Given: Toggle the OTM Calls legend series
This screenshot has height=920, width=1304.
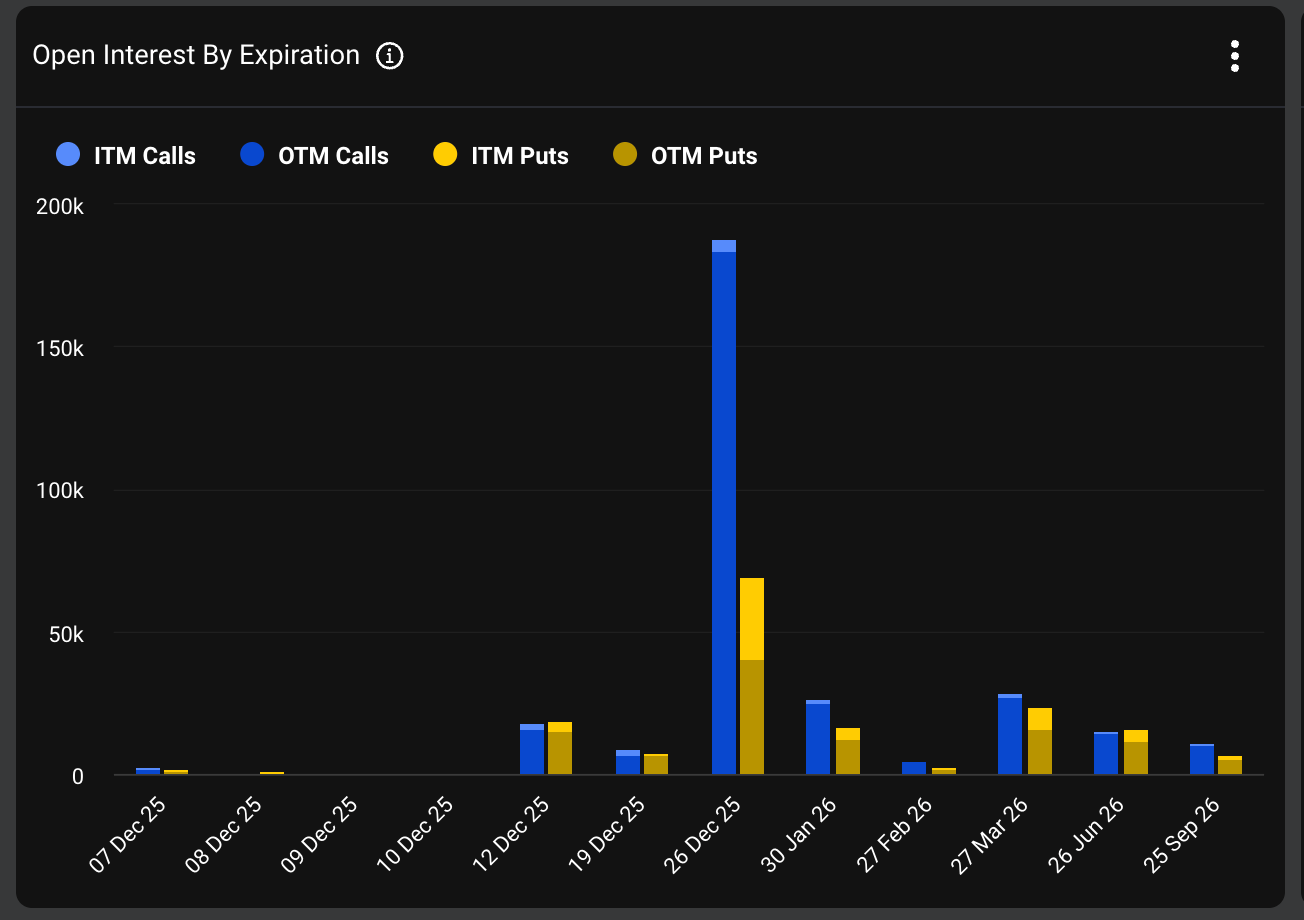Looking at the screenshot, I should (333, 156).
